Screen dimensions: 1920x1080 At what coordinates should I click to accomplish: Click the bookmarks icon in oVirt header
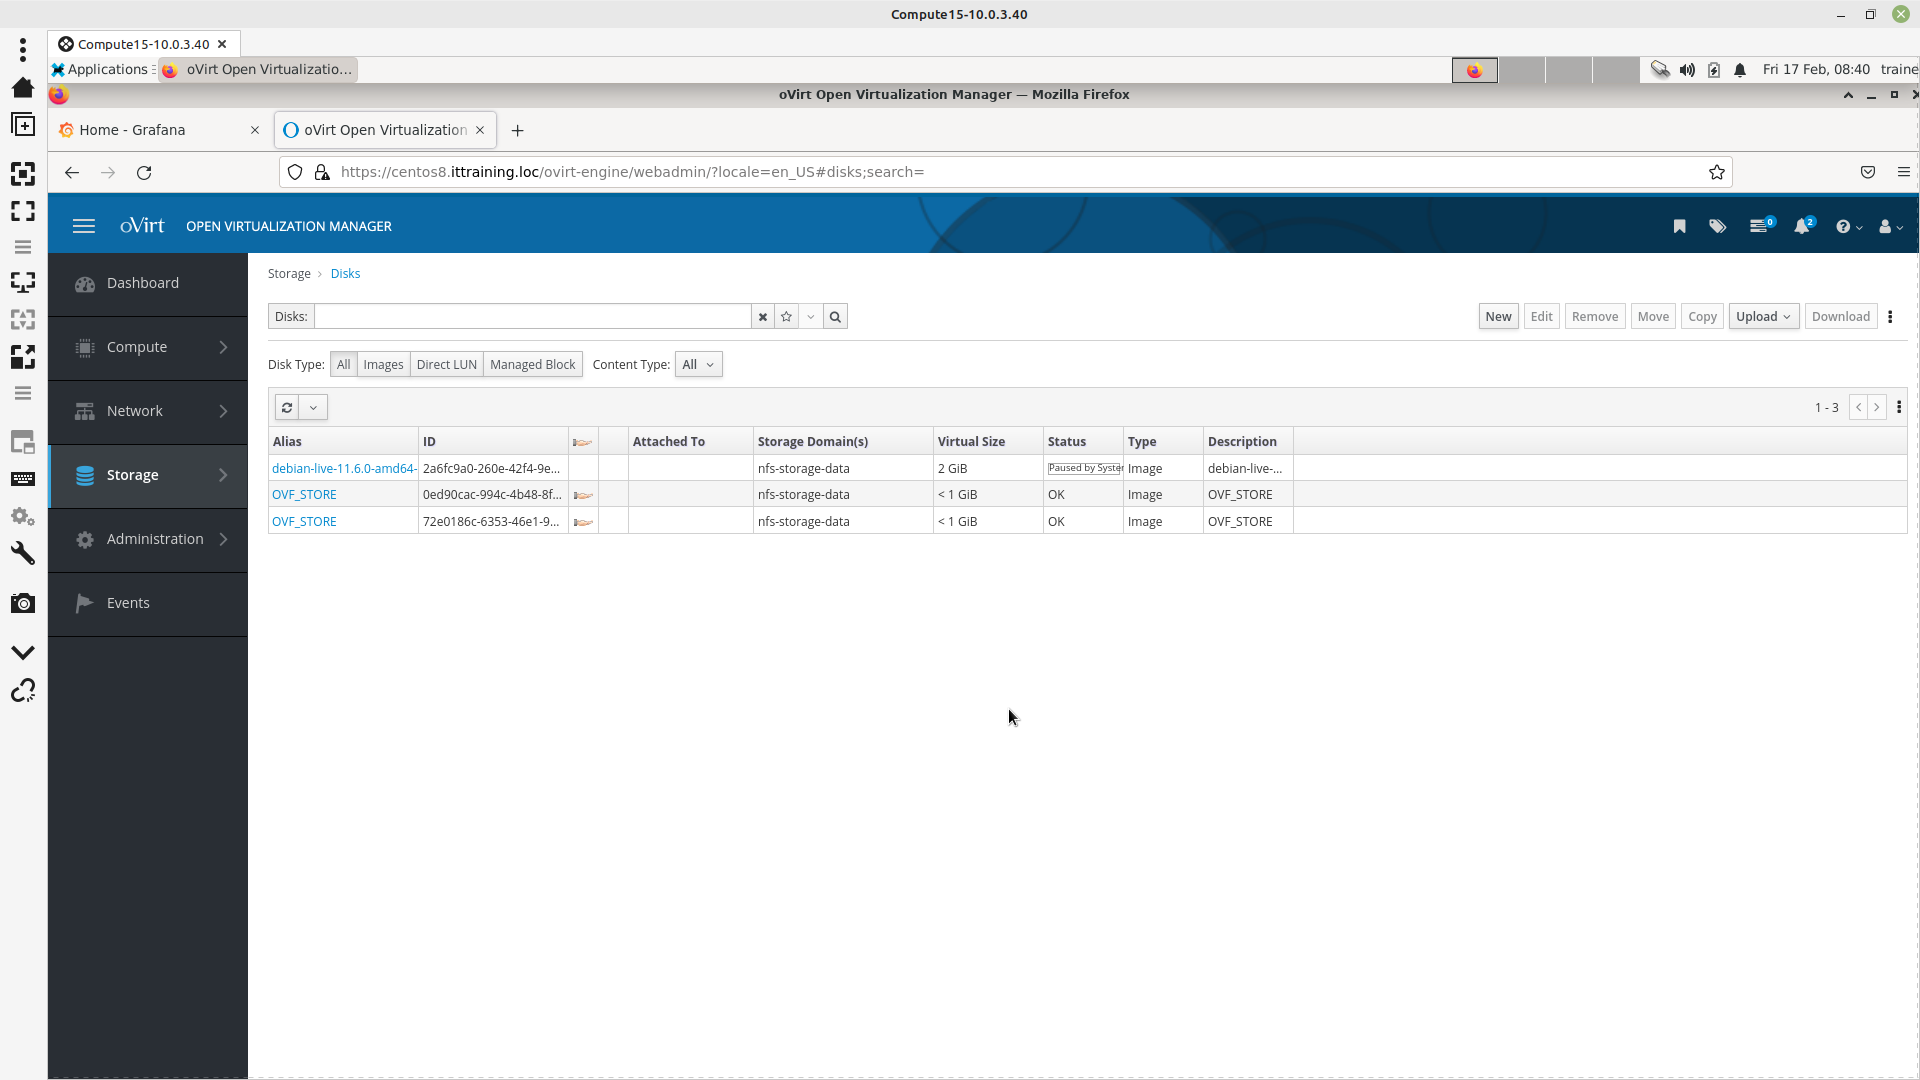point(1679,227)
